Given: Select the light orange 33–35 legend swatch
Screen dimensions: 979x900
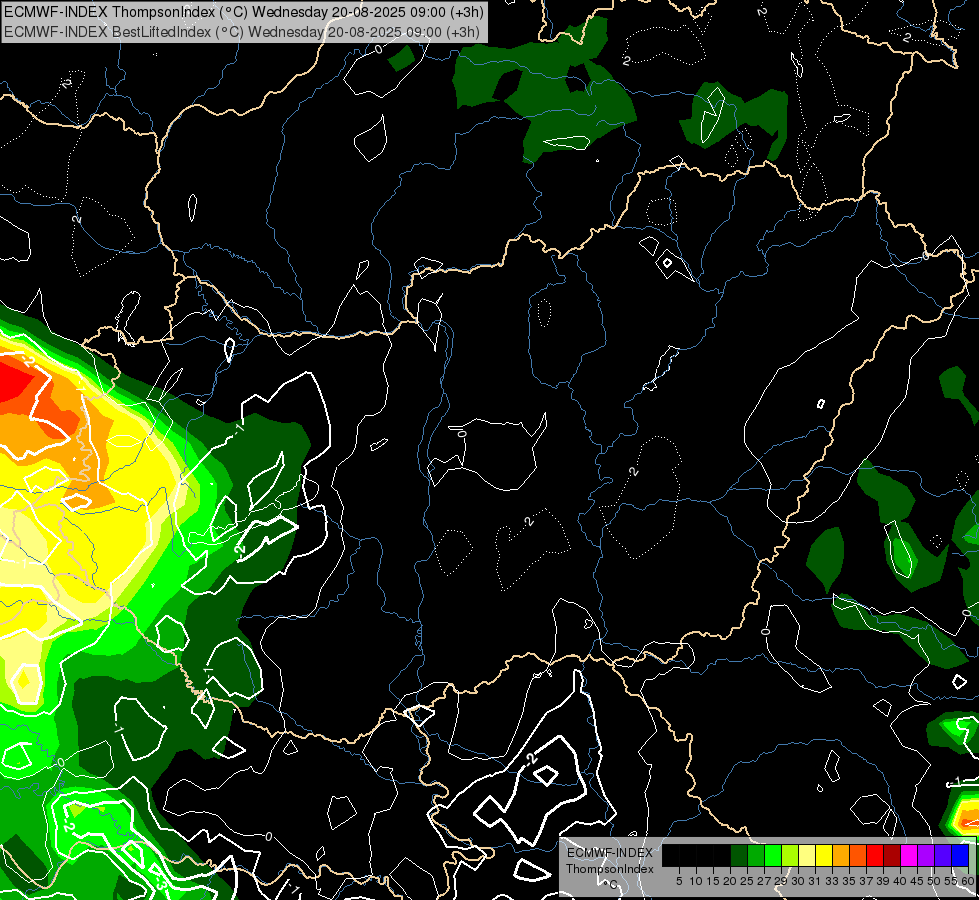Looking at the screenshot, I should [x=841, y=855].
